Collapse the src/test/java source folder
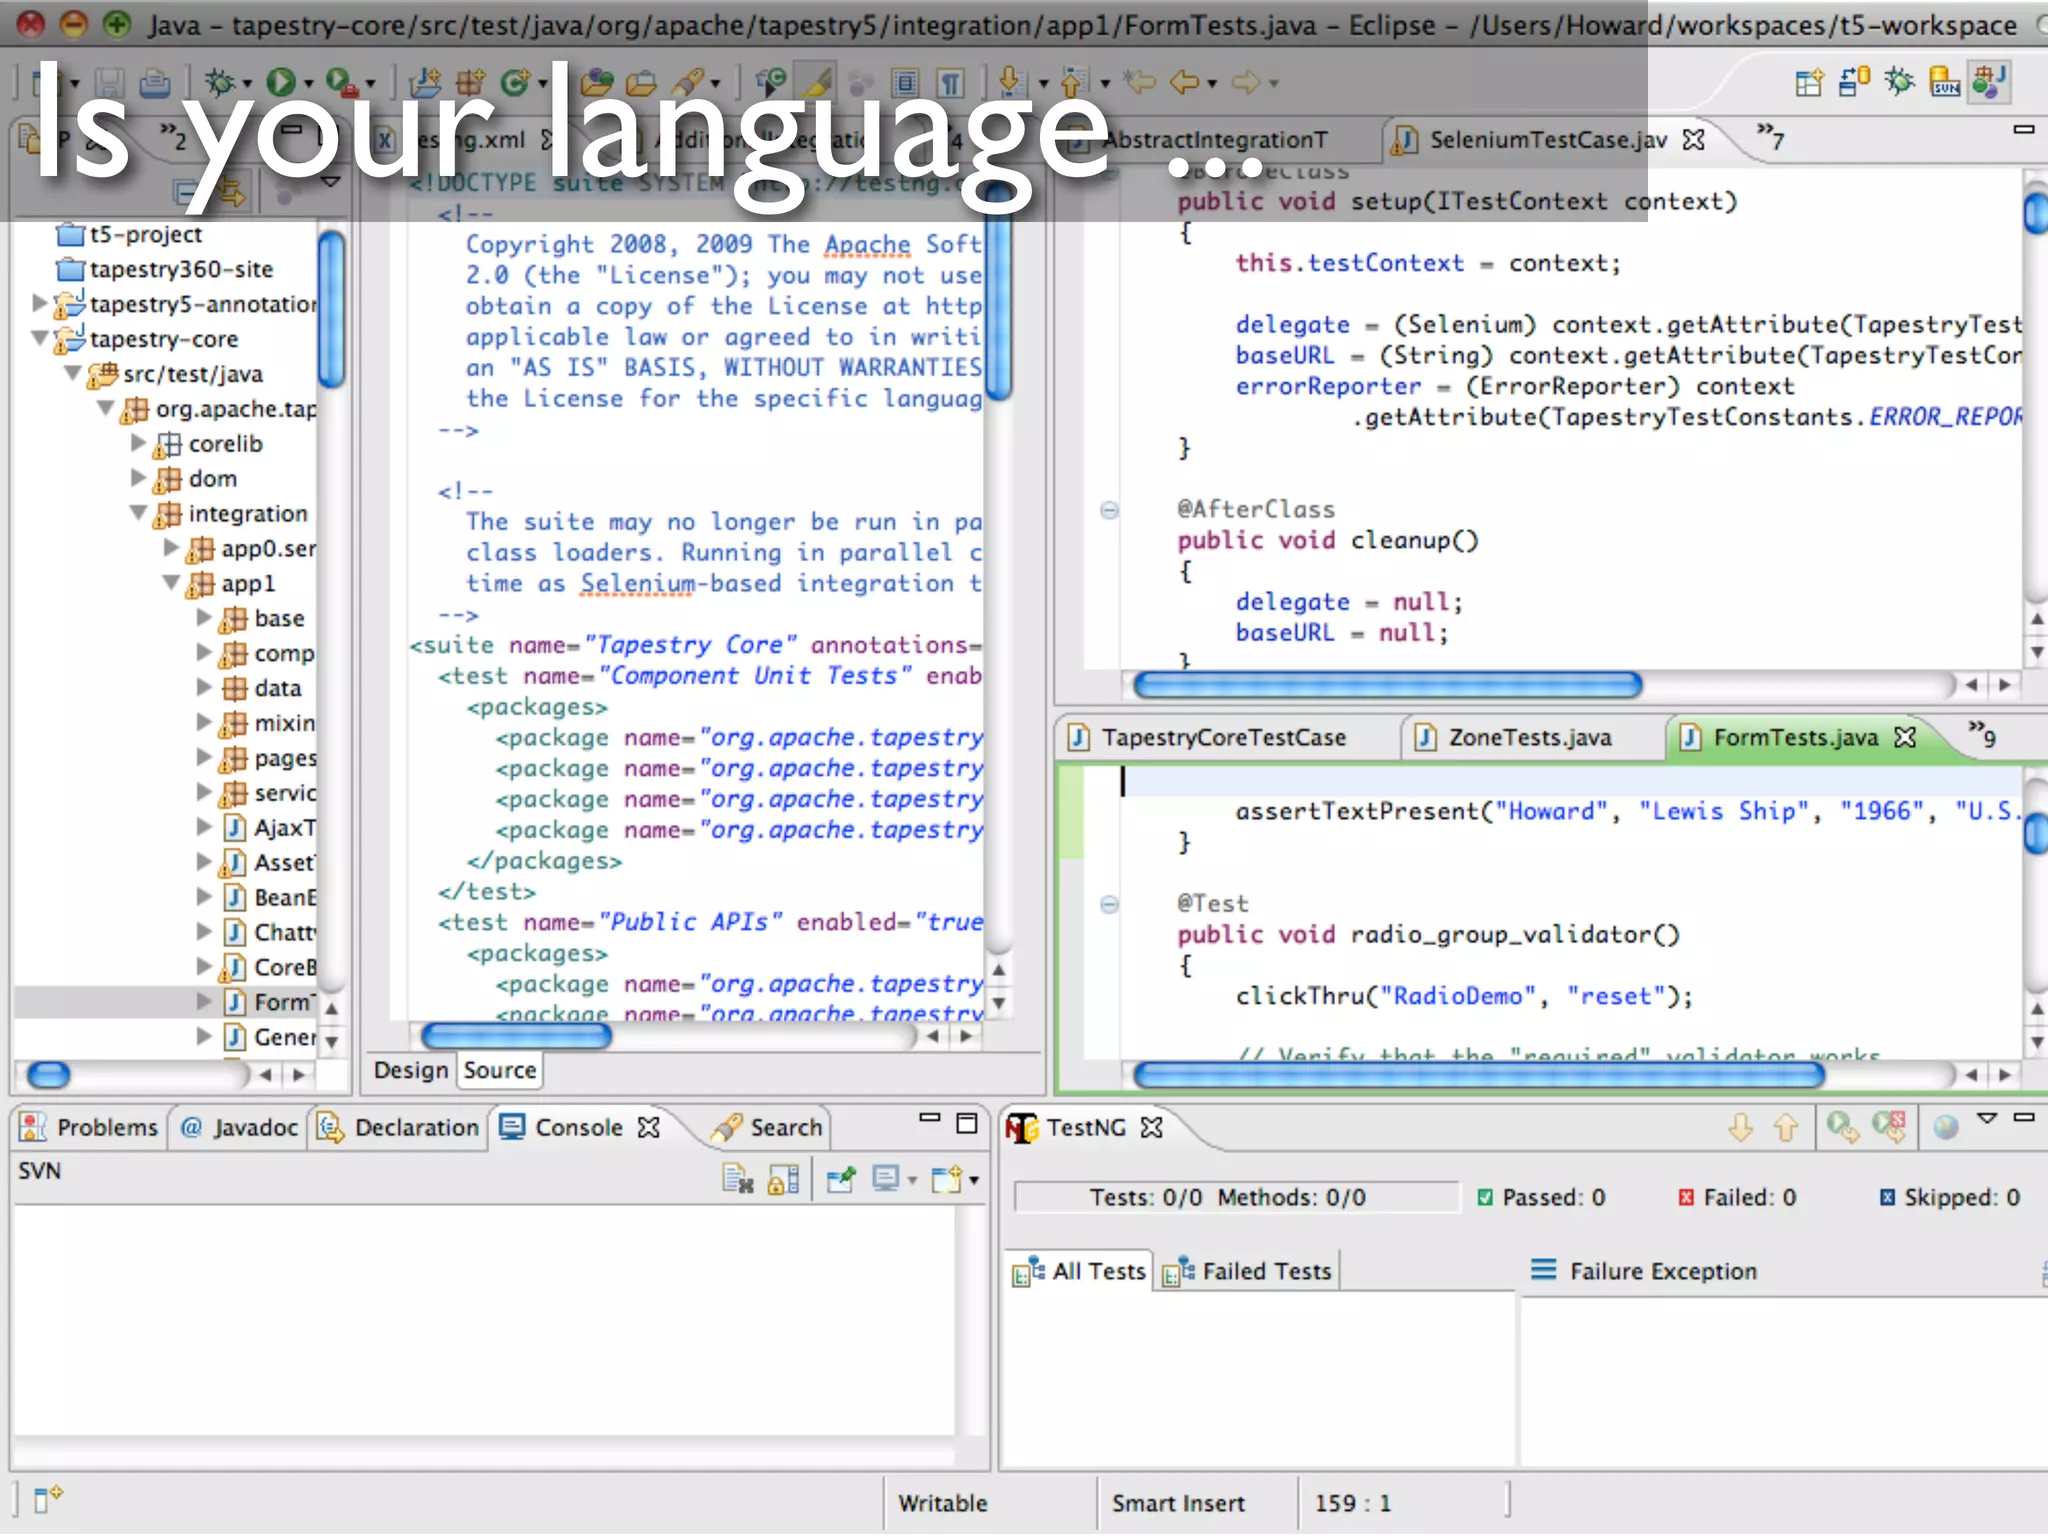This screenshot has width=2048, height=1536. point(72,373)
